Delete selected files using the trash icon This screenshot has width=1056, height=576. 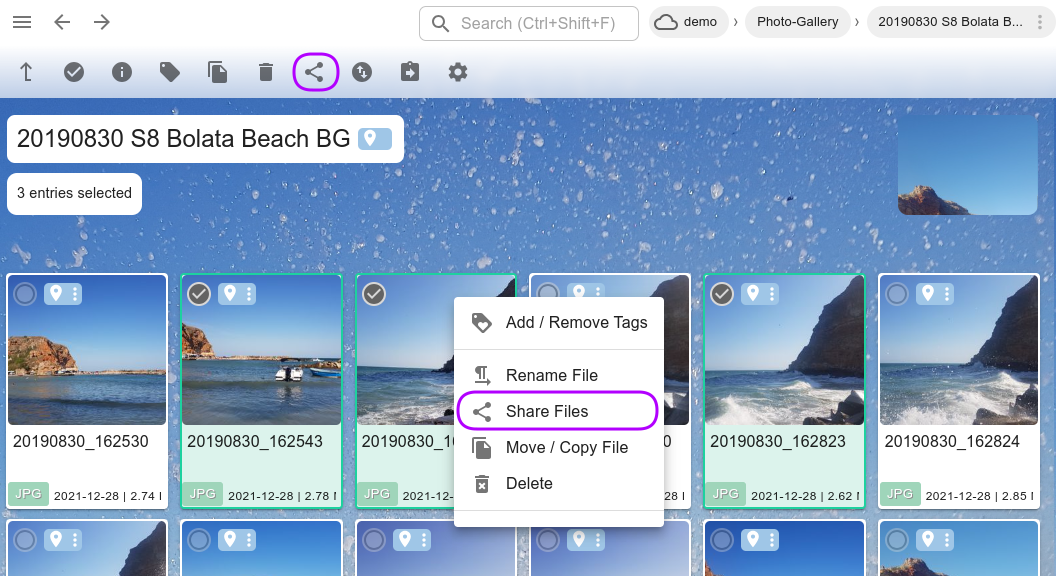(x=266, y=71)
